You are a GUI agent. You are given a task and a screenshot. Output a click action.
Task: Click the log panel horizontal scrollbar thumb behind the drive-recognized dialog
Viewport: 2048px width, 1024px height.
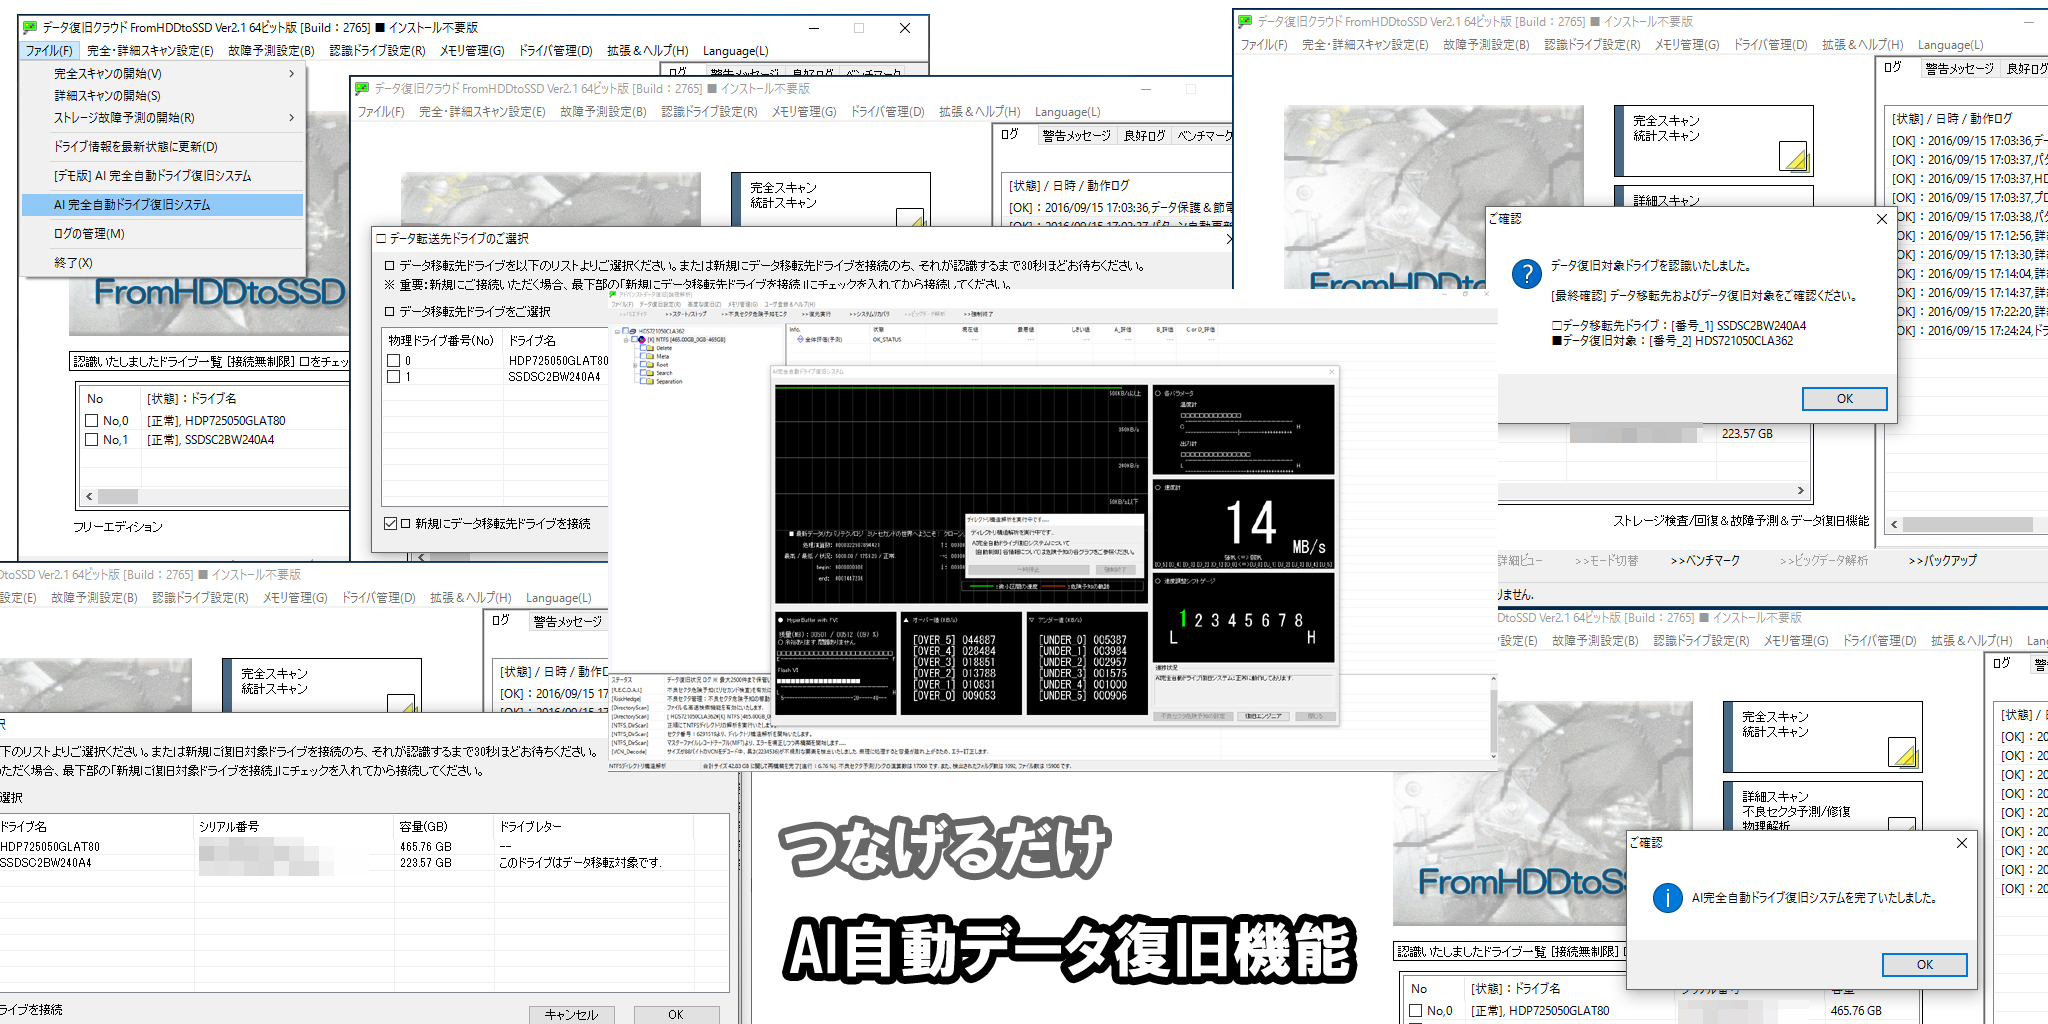click(x=1967, y=524)
